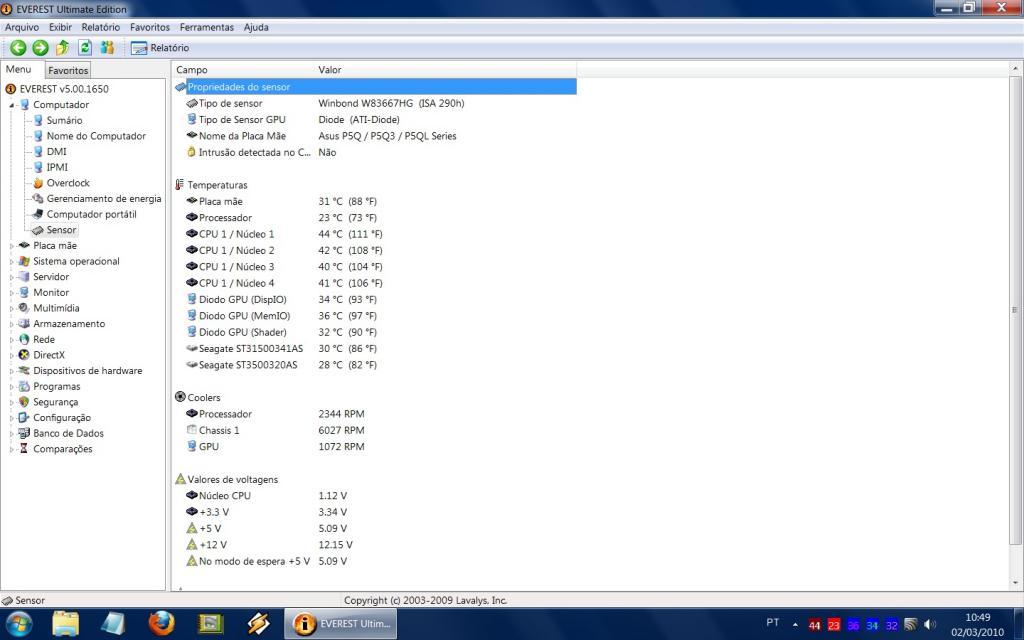
Task: Open the Ferramentas menu
Action: pos(206,27)
